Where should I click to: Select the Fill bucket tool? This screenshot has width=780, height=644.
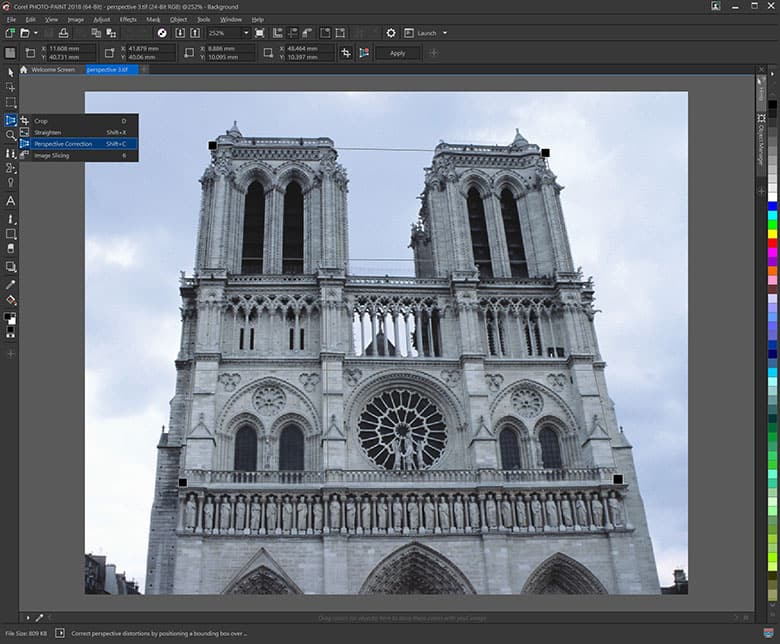pyautogui.click(x=11, y=300)
